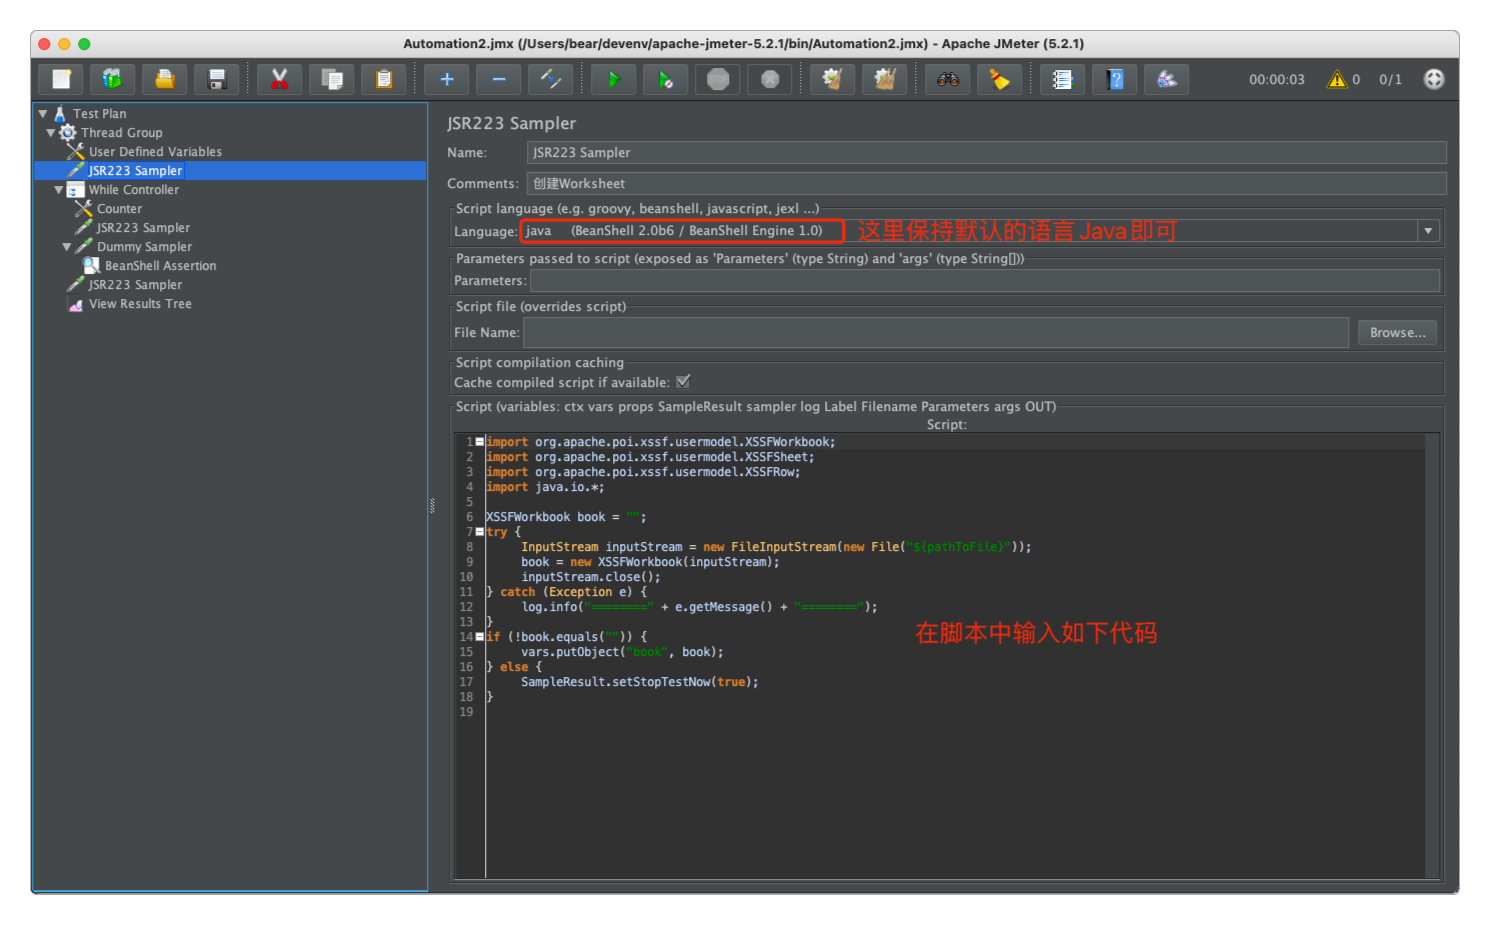Create a new test plan via the New icon

coord(61,79)
